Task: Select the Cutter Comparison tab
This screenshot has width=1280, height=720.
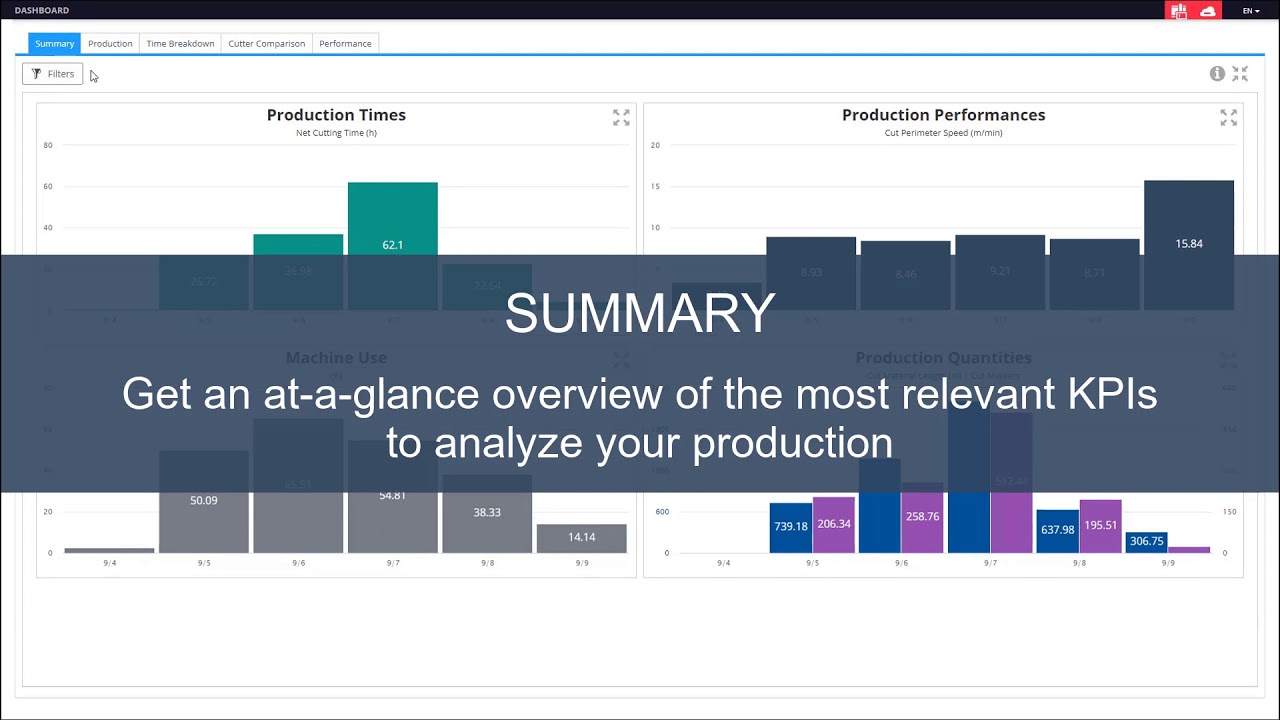Action: (267, 44)
